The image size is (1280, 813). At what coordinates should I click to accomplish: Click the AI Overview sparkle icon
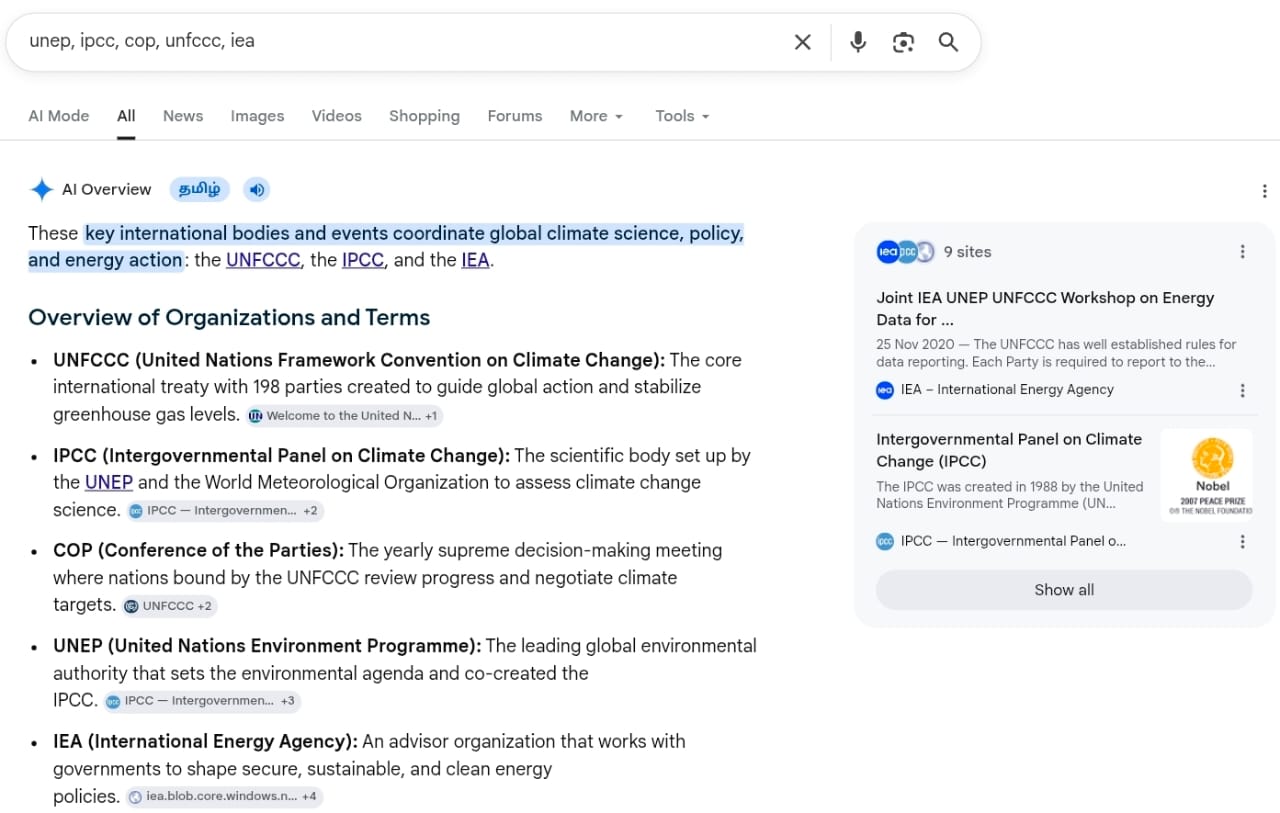(41, 189)
